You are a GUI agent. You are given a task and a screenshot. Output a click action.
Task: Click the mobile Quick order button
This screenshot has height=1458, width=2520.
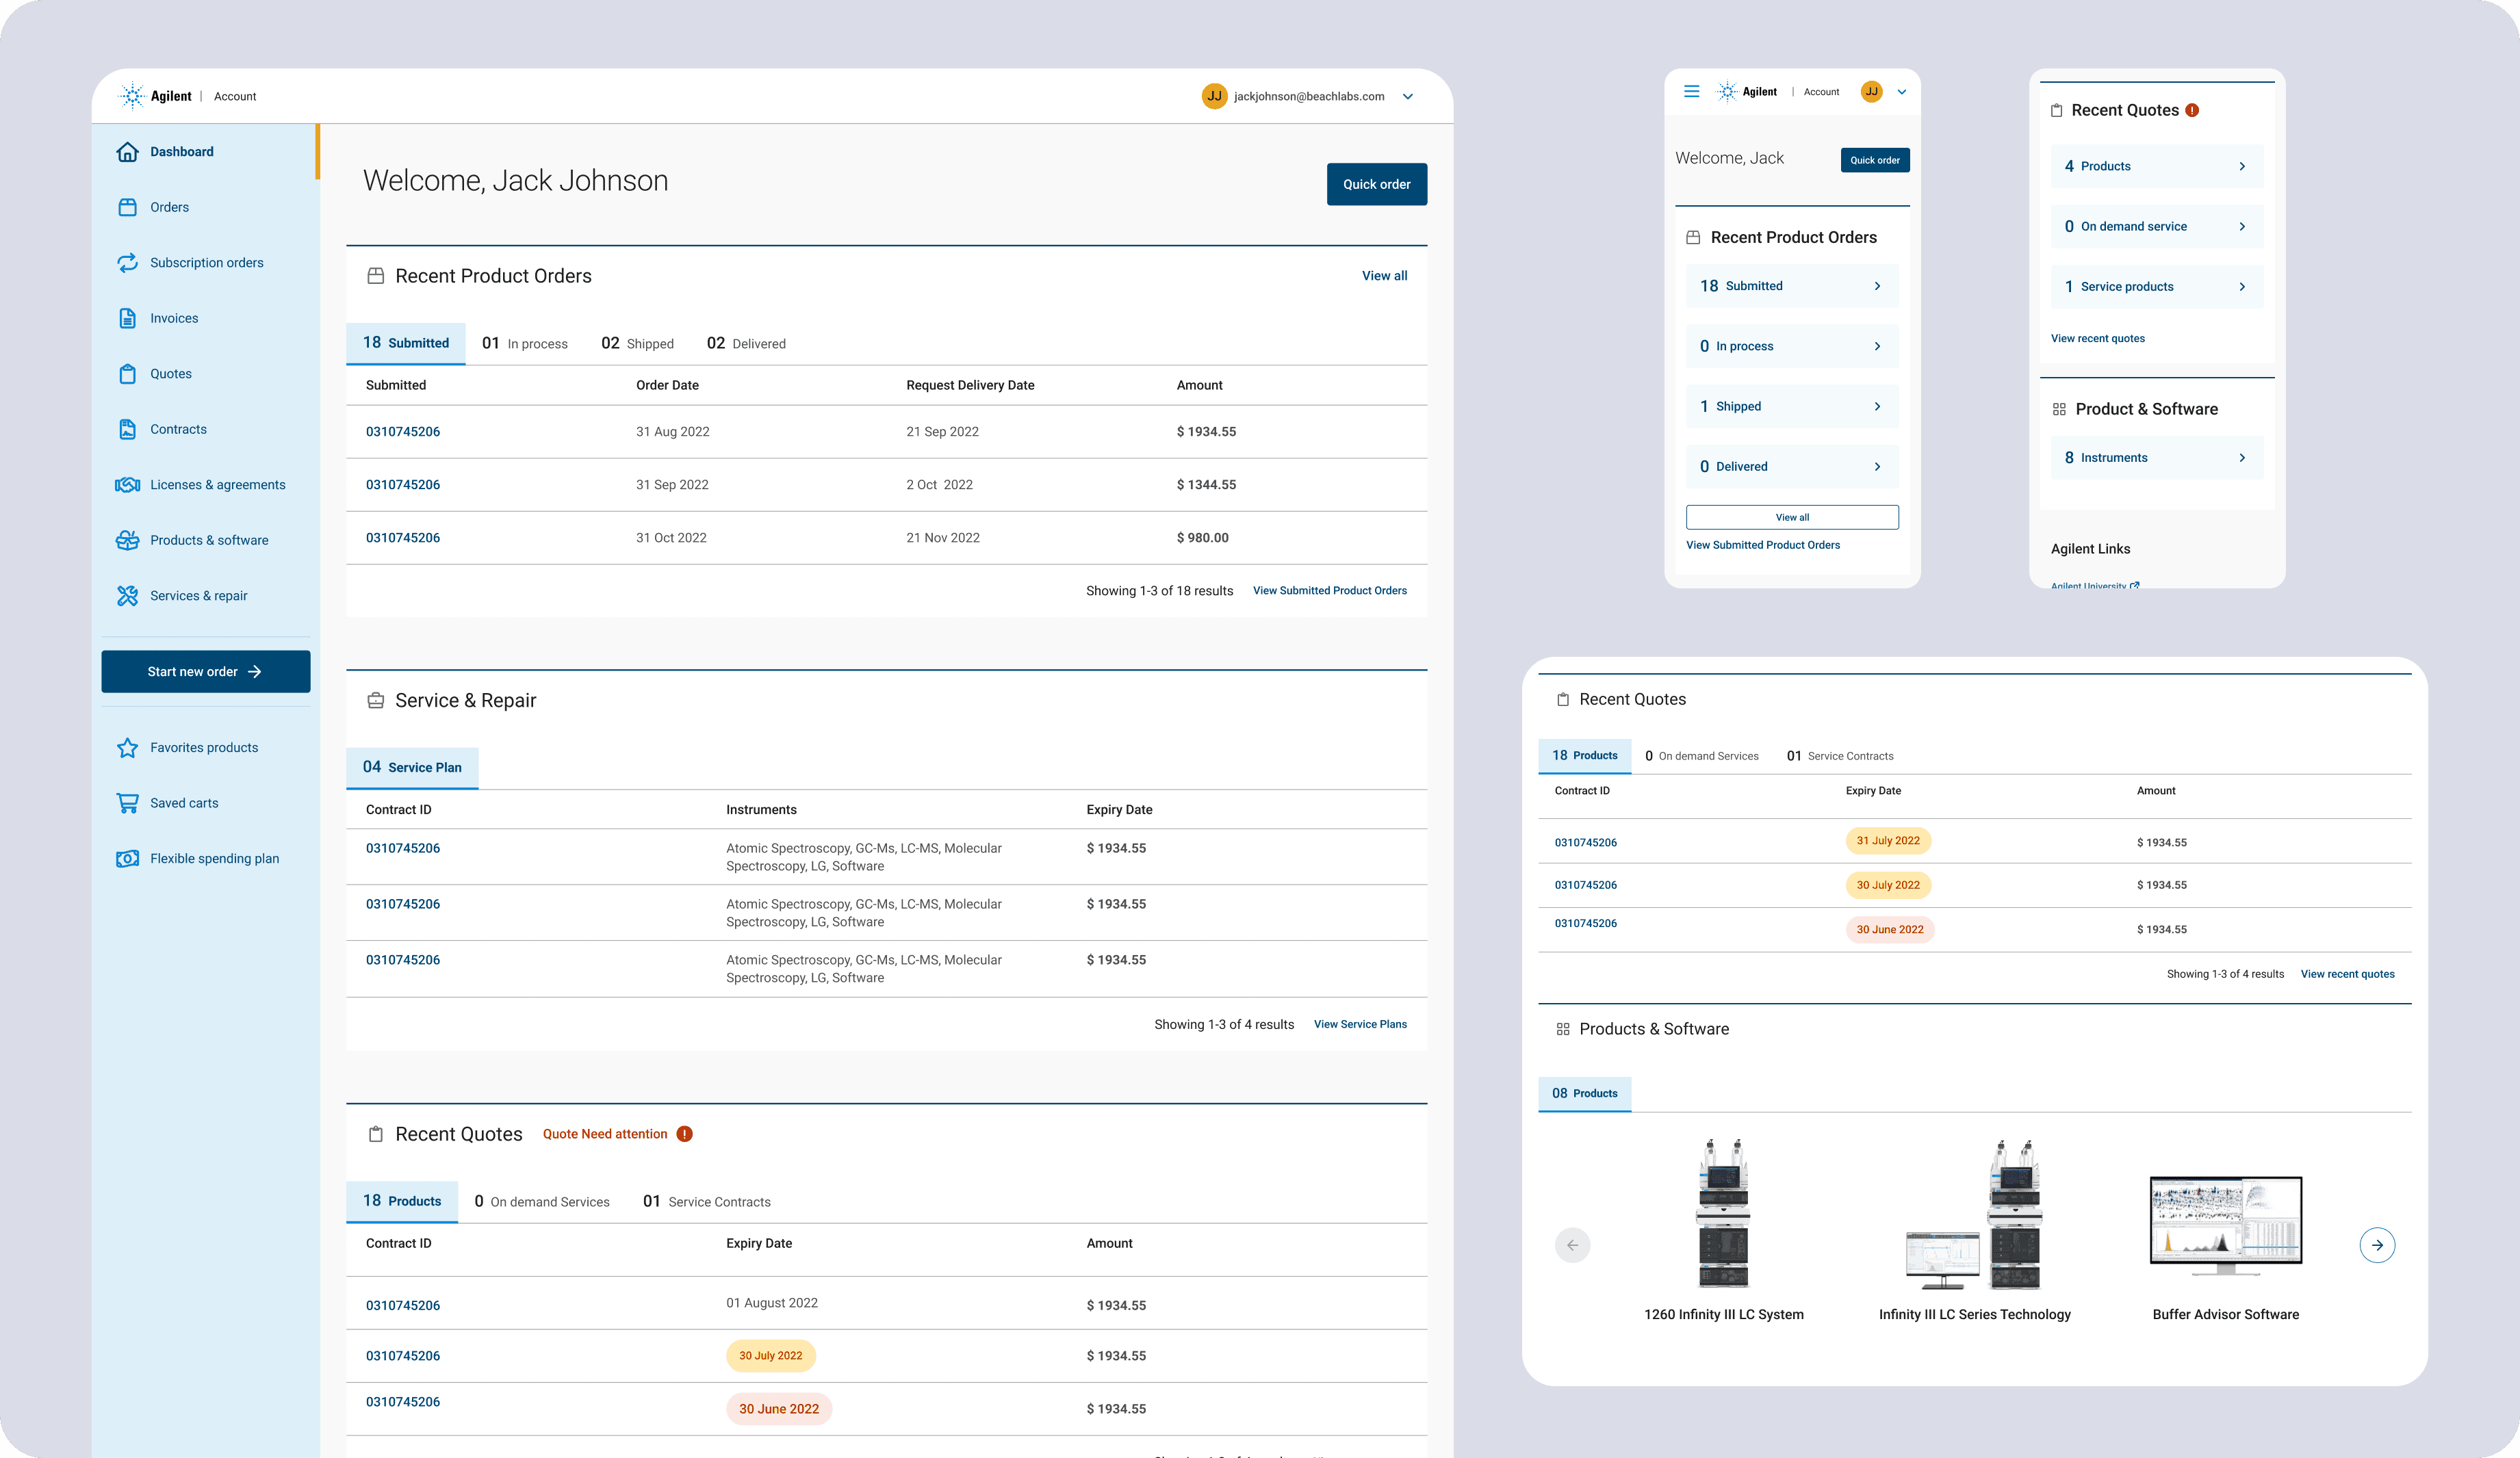click(x=1874, y=160)
